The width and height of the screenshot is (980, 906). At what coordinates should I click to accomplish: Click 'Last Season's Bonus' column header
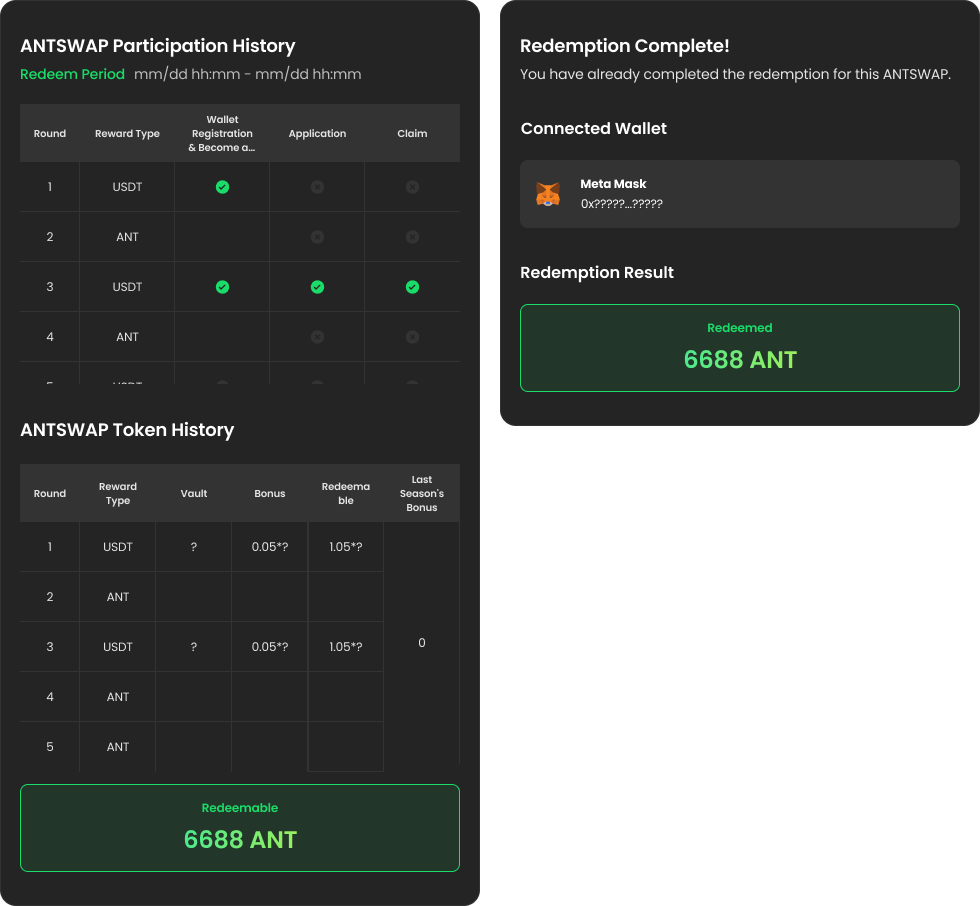421,493
